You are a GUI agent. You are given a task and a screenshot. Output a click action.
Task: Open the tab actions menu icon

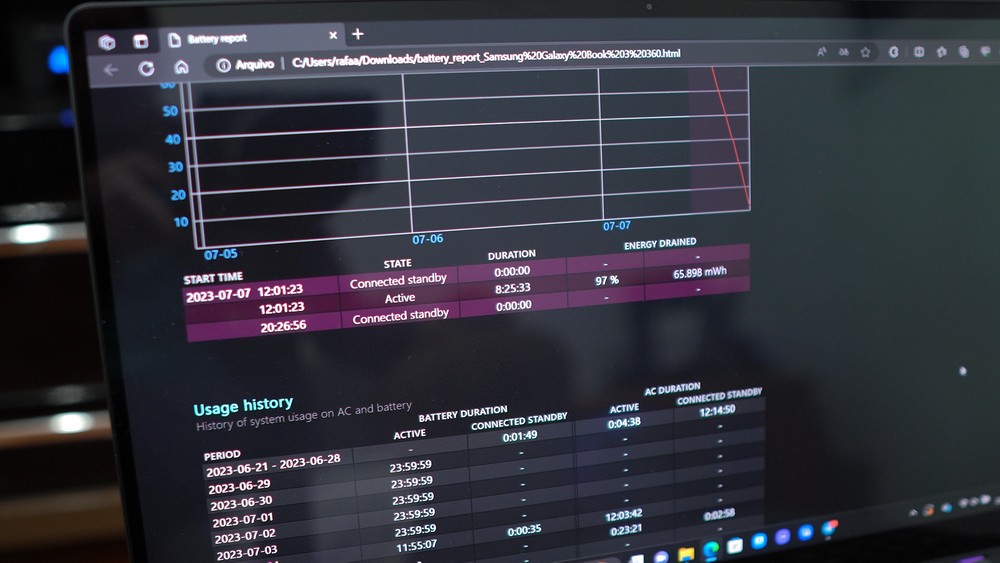[x=140, y=41]
